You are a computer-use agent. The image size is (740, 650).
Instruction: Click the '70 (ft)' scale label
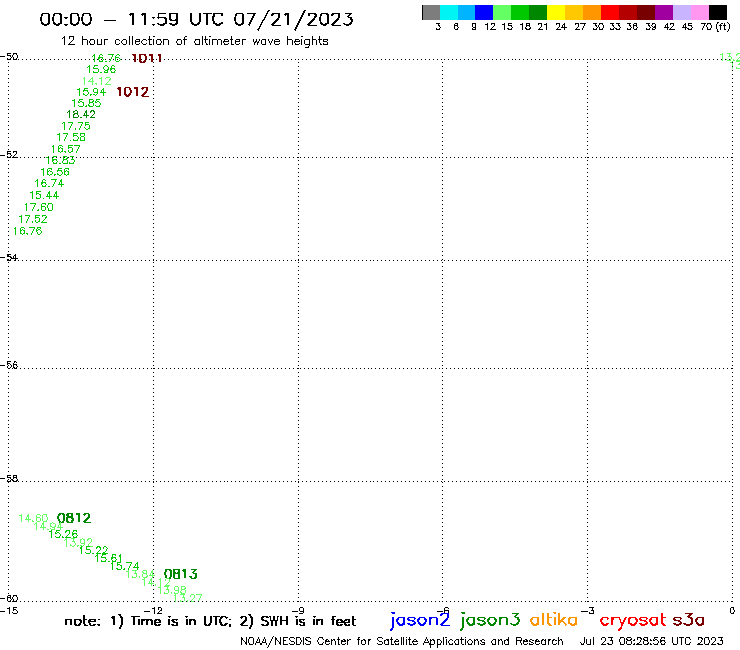pos(715,27)
